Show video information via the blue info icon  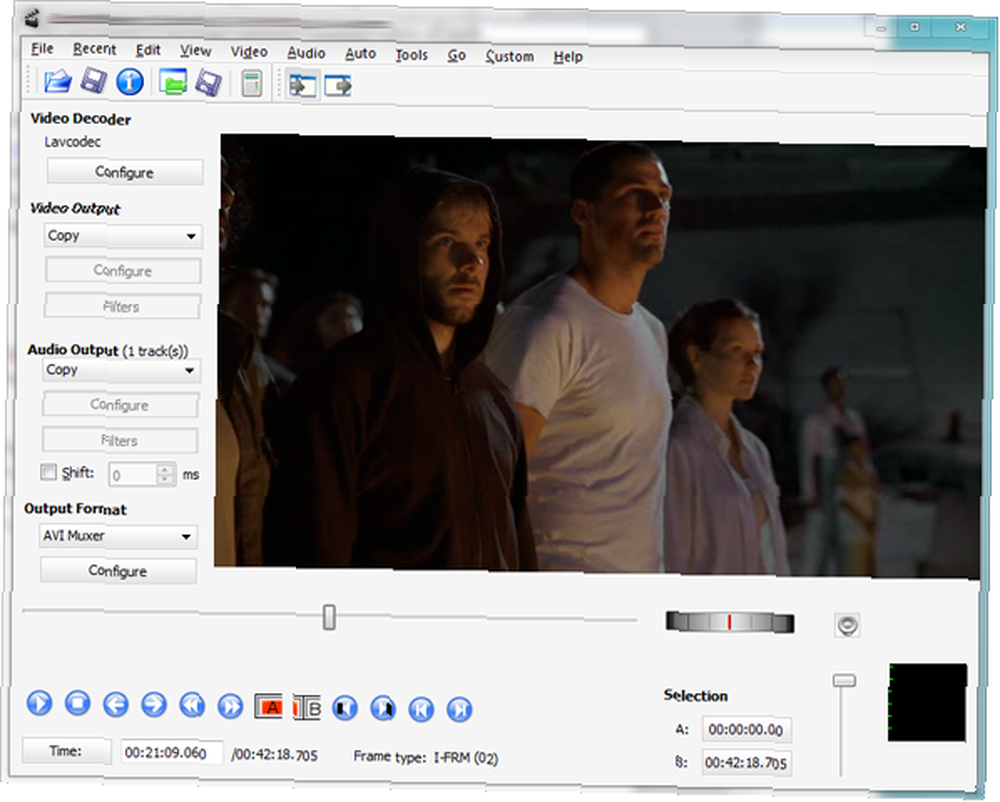point(130,82)
